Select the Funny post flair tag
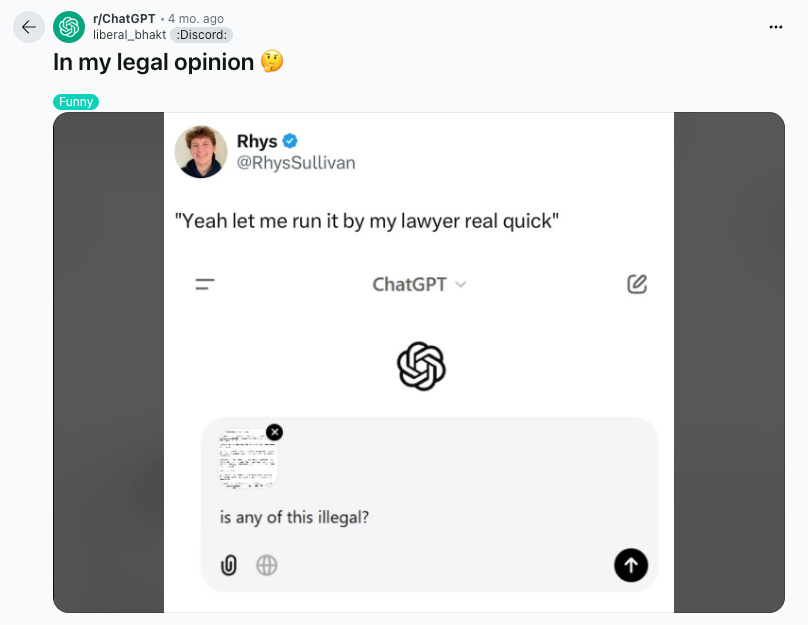The width and height of the screenshot is (808, 625). click(x=76, y=102)
